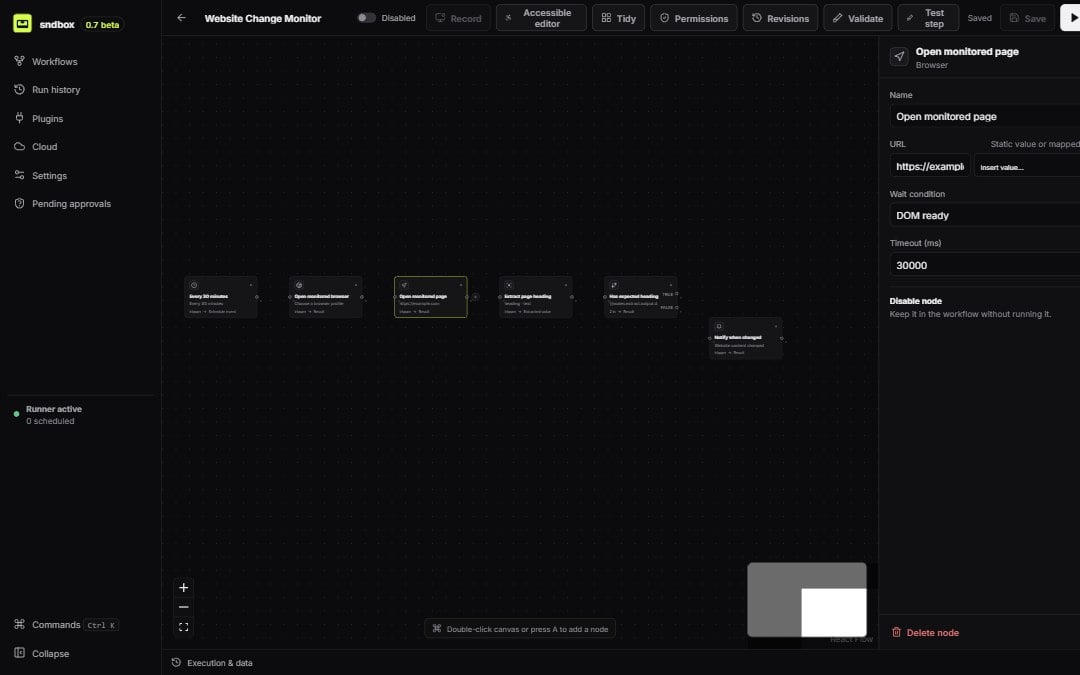Toggle the workflow Disabled switch
Viewport: 1080px width, 675px height.
pyautogui.click(x=366, y=18)
